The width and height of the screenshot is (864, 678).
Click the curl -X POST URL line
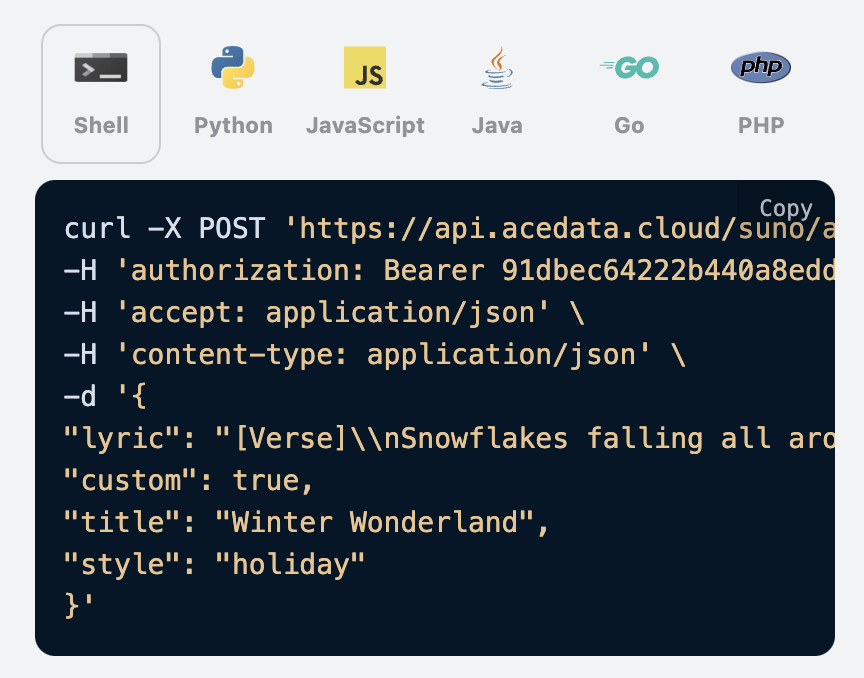click(449, 228)
